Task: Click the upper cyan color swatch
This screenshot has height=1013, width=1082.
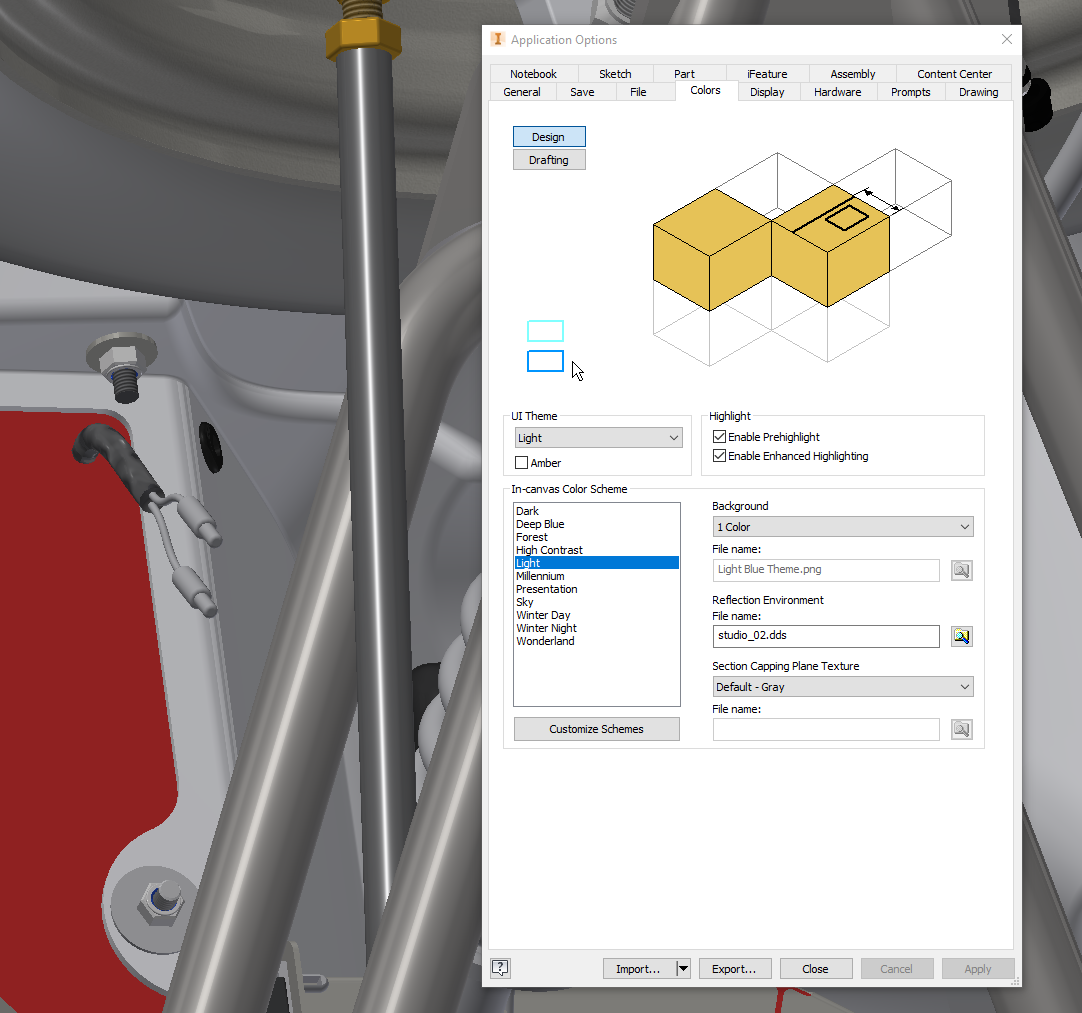Action: 545,330
